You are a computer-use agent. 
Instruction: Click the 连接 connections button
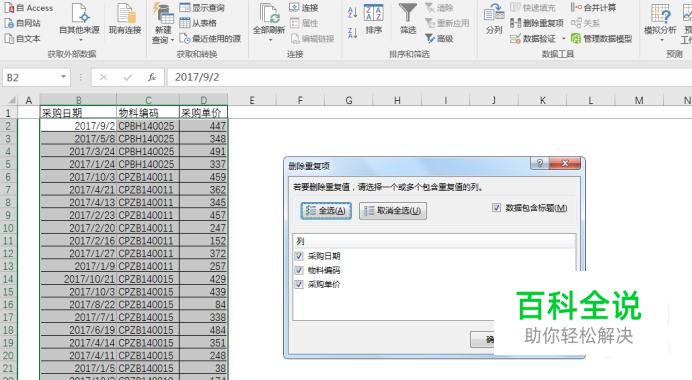click(304, 8)
